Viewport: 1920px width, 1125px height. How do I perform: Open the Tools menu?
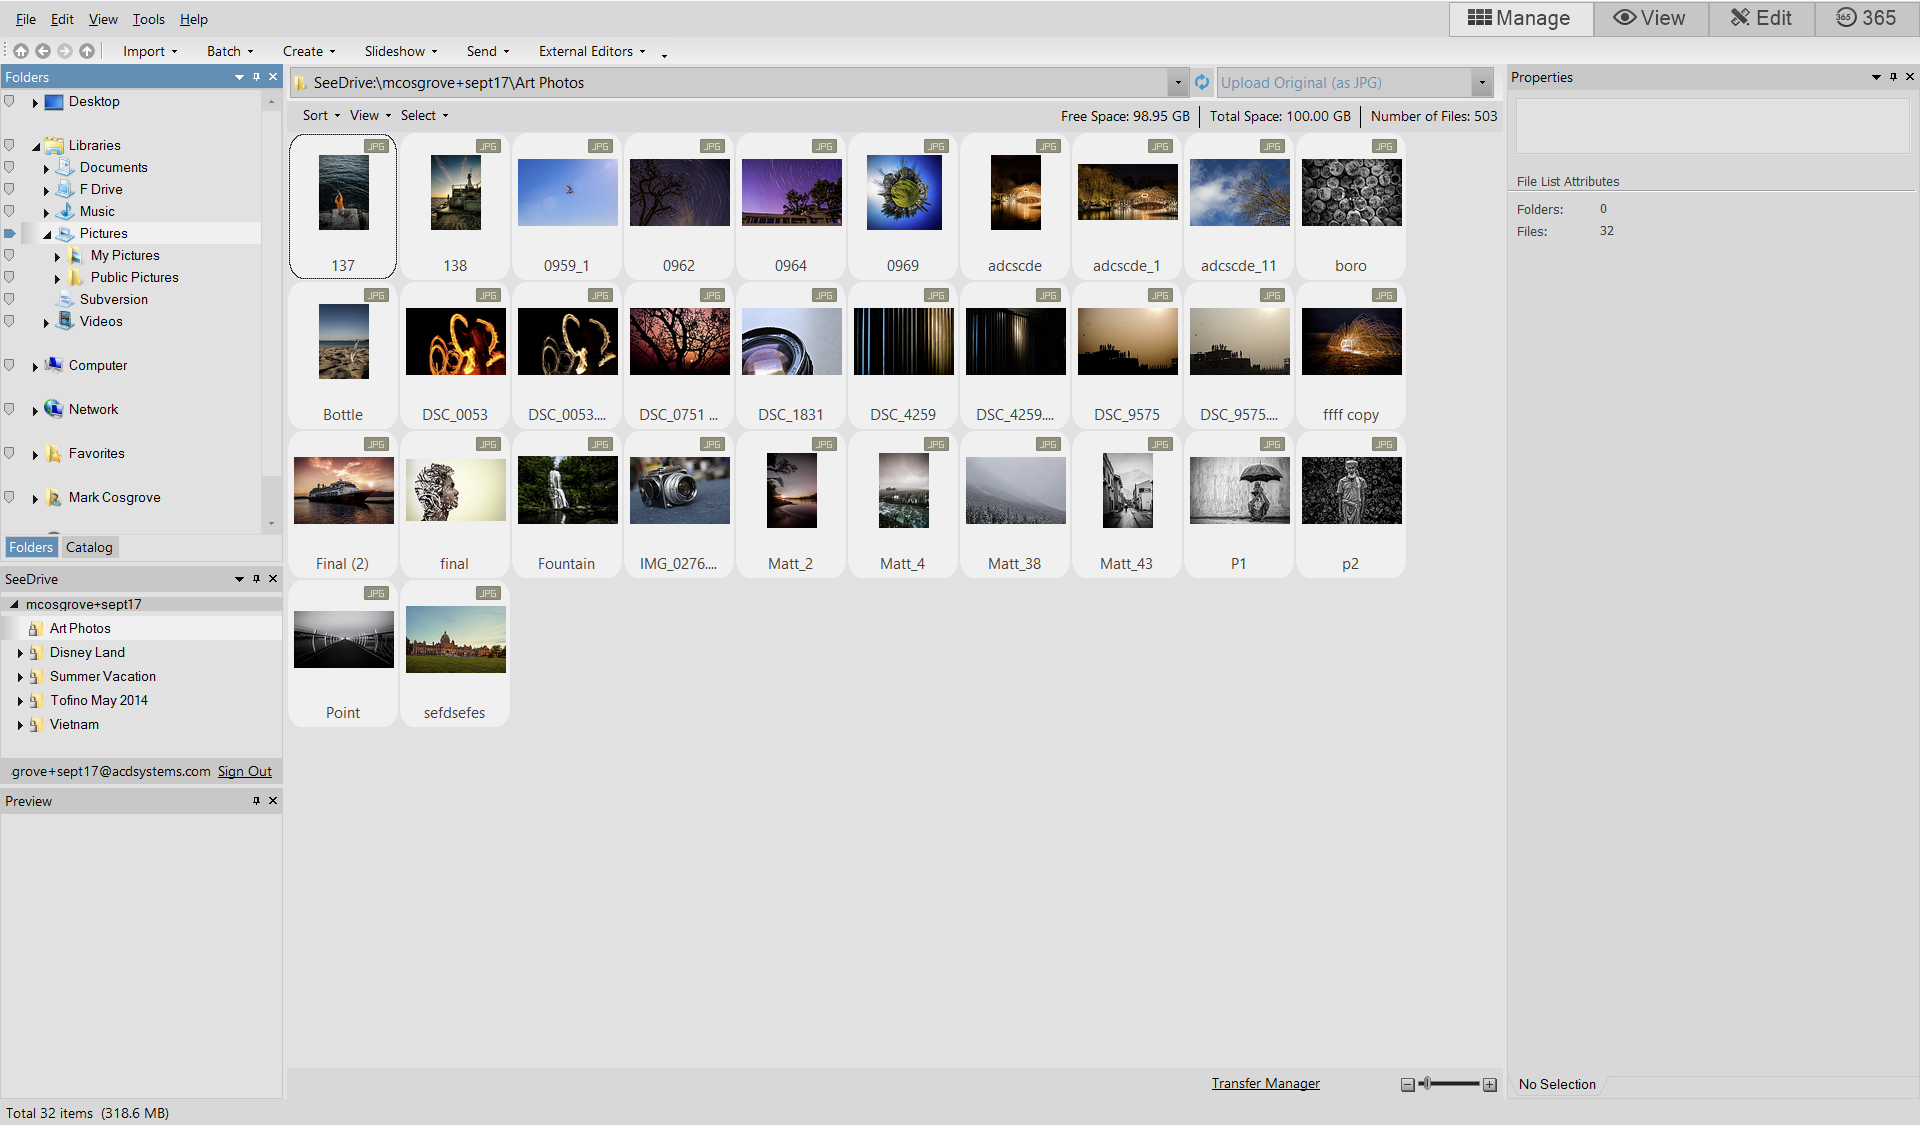pyautogui.click(x=148, y=19)
